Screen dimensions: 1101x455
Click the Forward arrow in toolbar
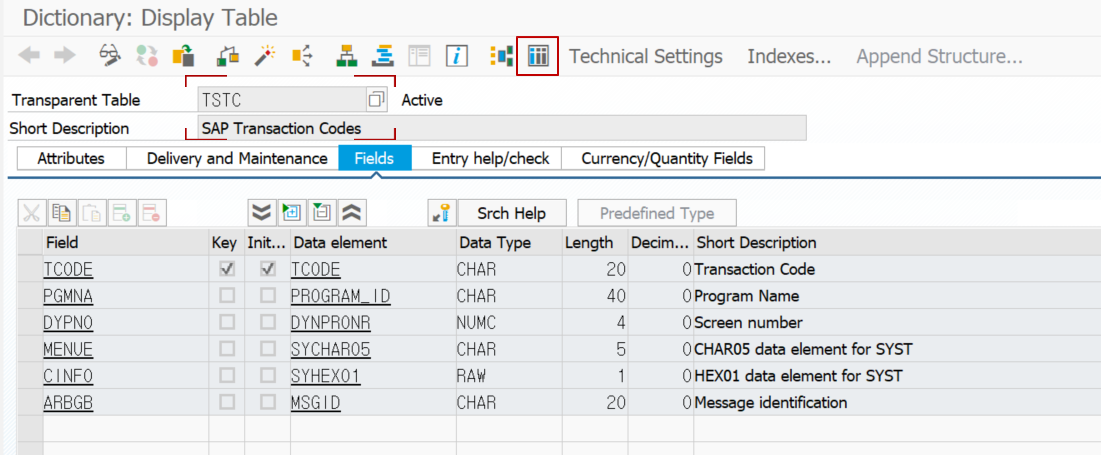coord(65,55)
